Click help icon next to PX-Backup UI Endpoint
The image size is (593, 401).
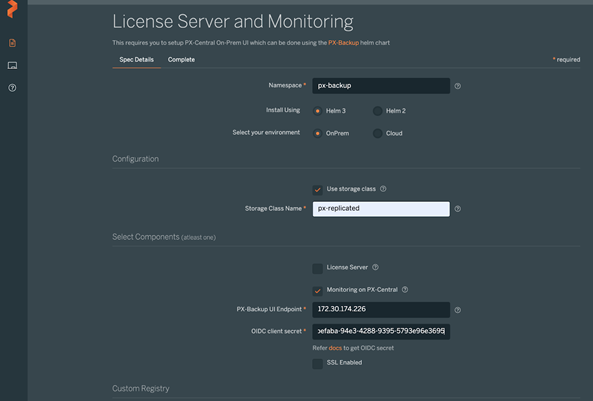[x=458, y=310]
